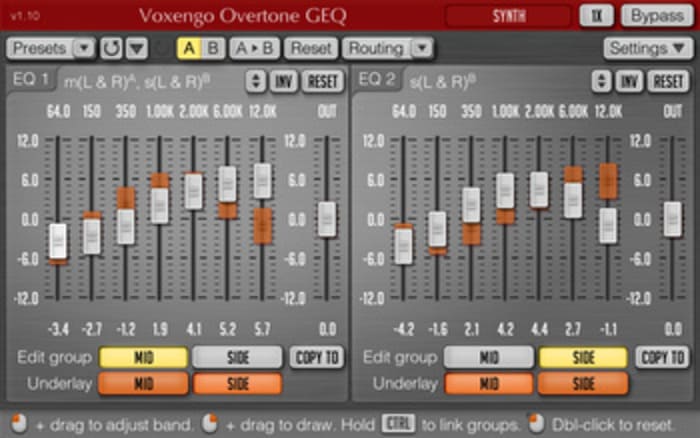
Task: Click the EQ 1 1.00K band slider knob
Action: (160, 206)
